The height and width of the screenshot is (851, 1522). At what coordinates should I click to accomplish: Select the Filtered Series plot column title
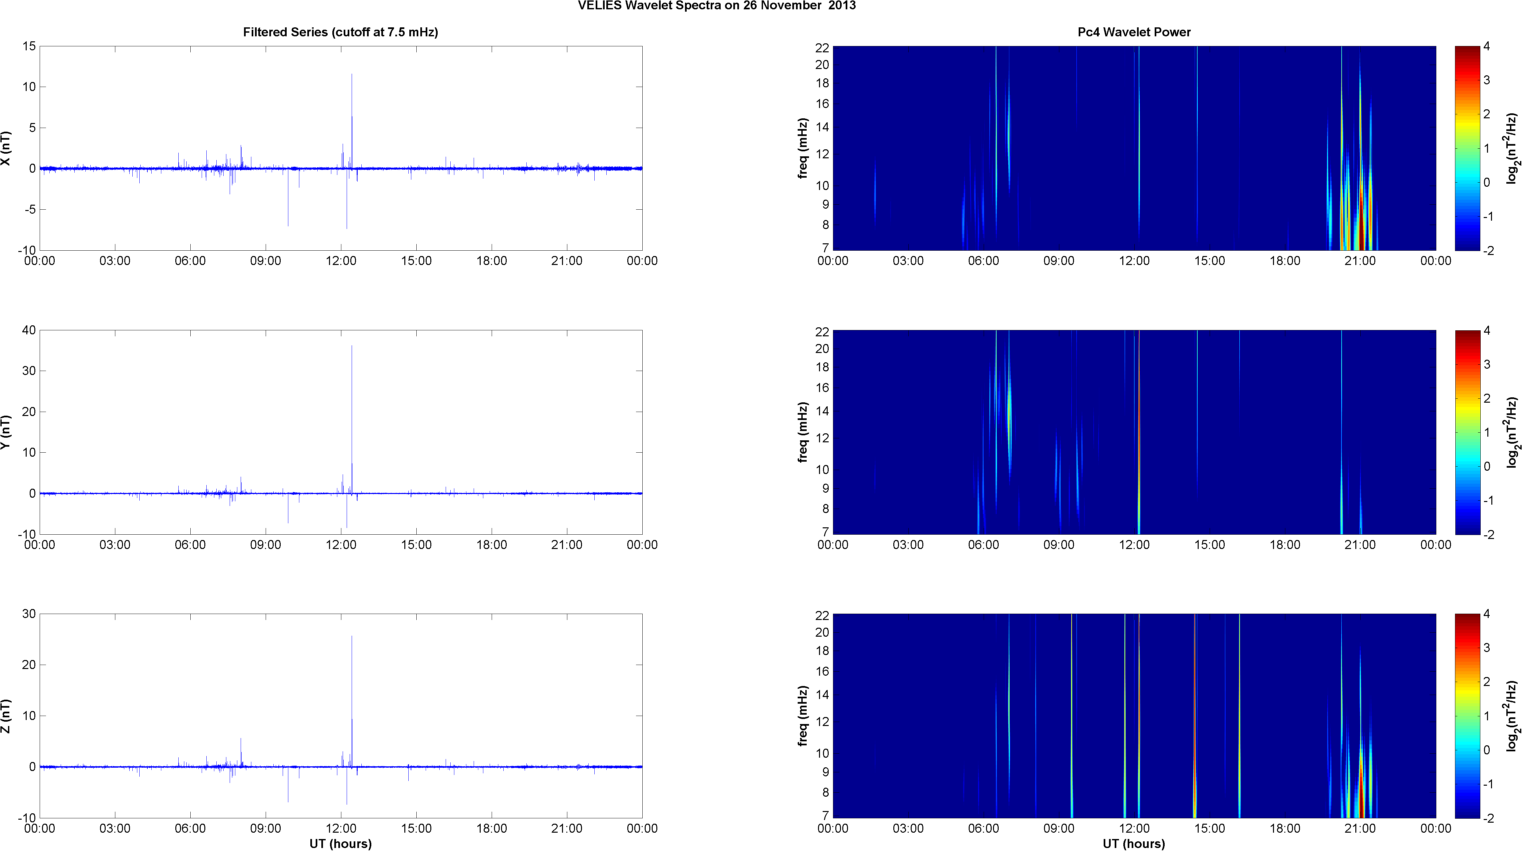click(x=340, y=32)
